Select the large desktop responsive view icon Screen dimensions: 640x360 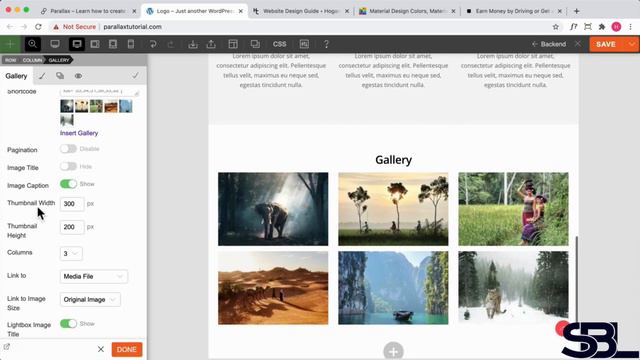[55, 44]
